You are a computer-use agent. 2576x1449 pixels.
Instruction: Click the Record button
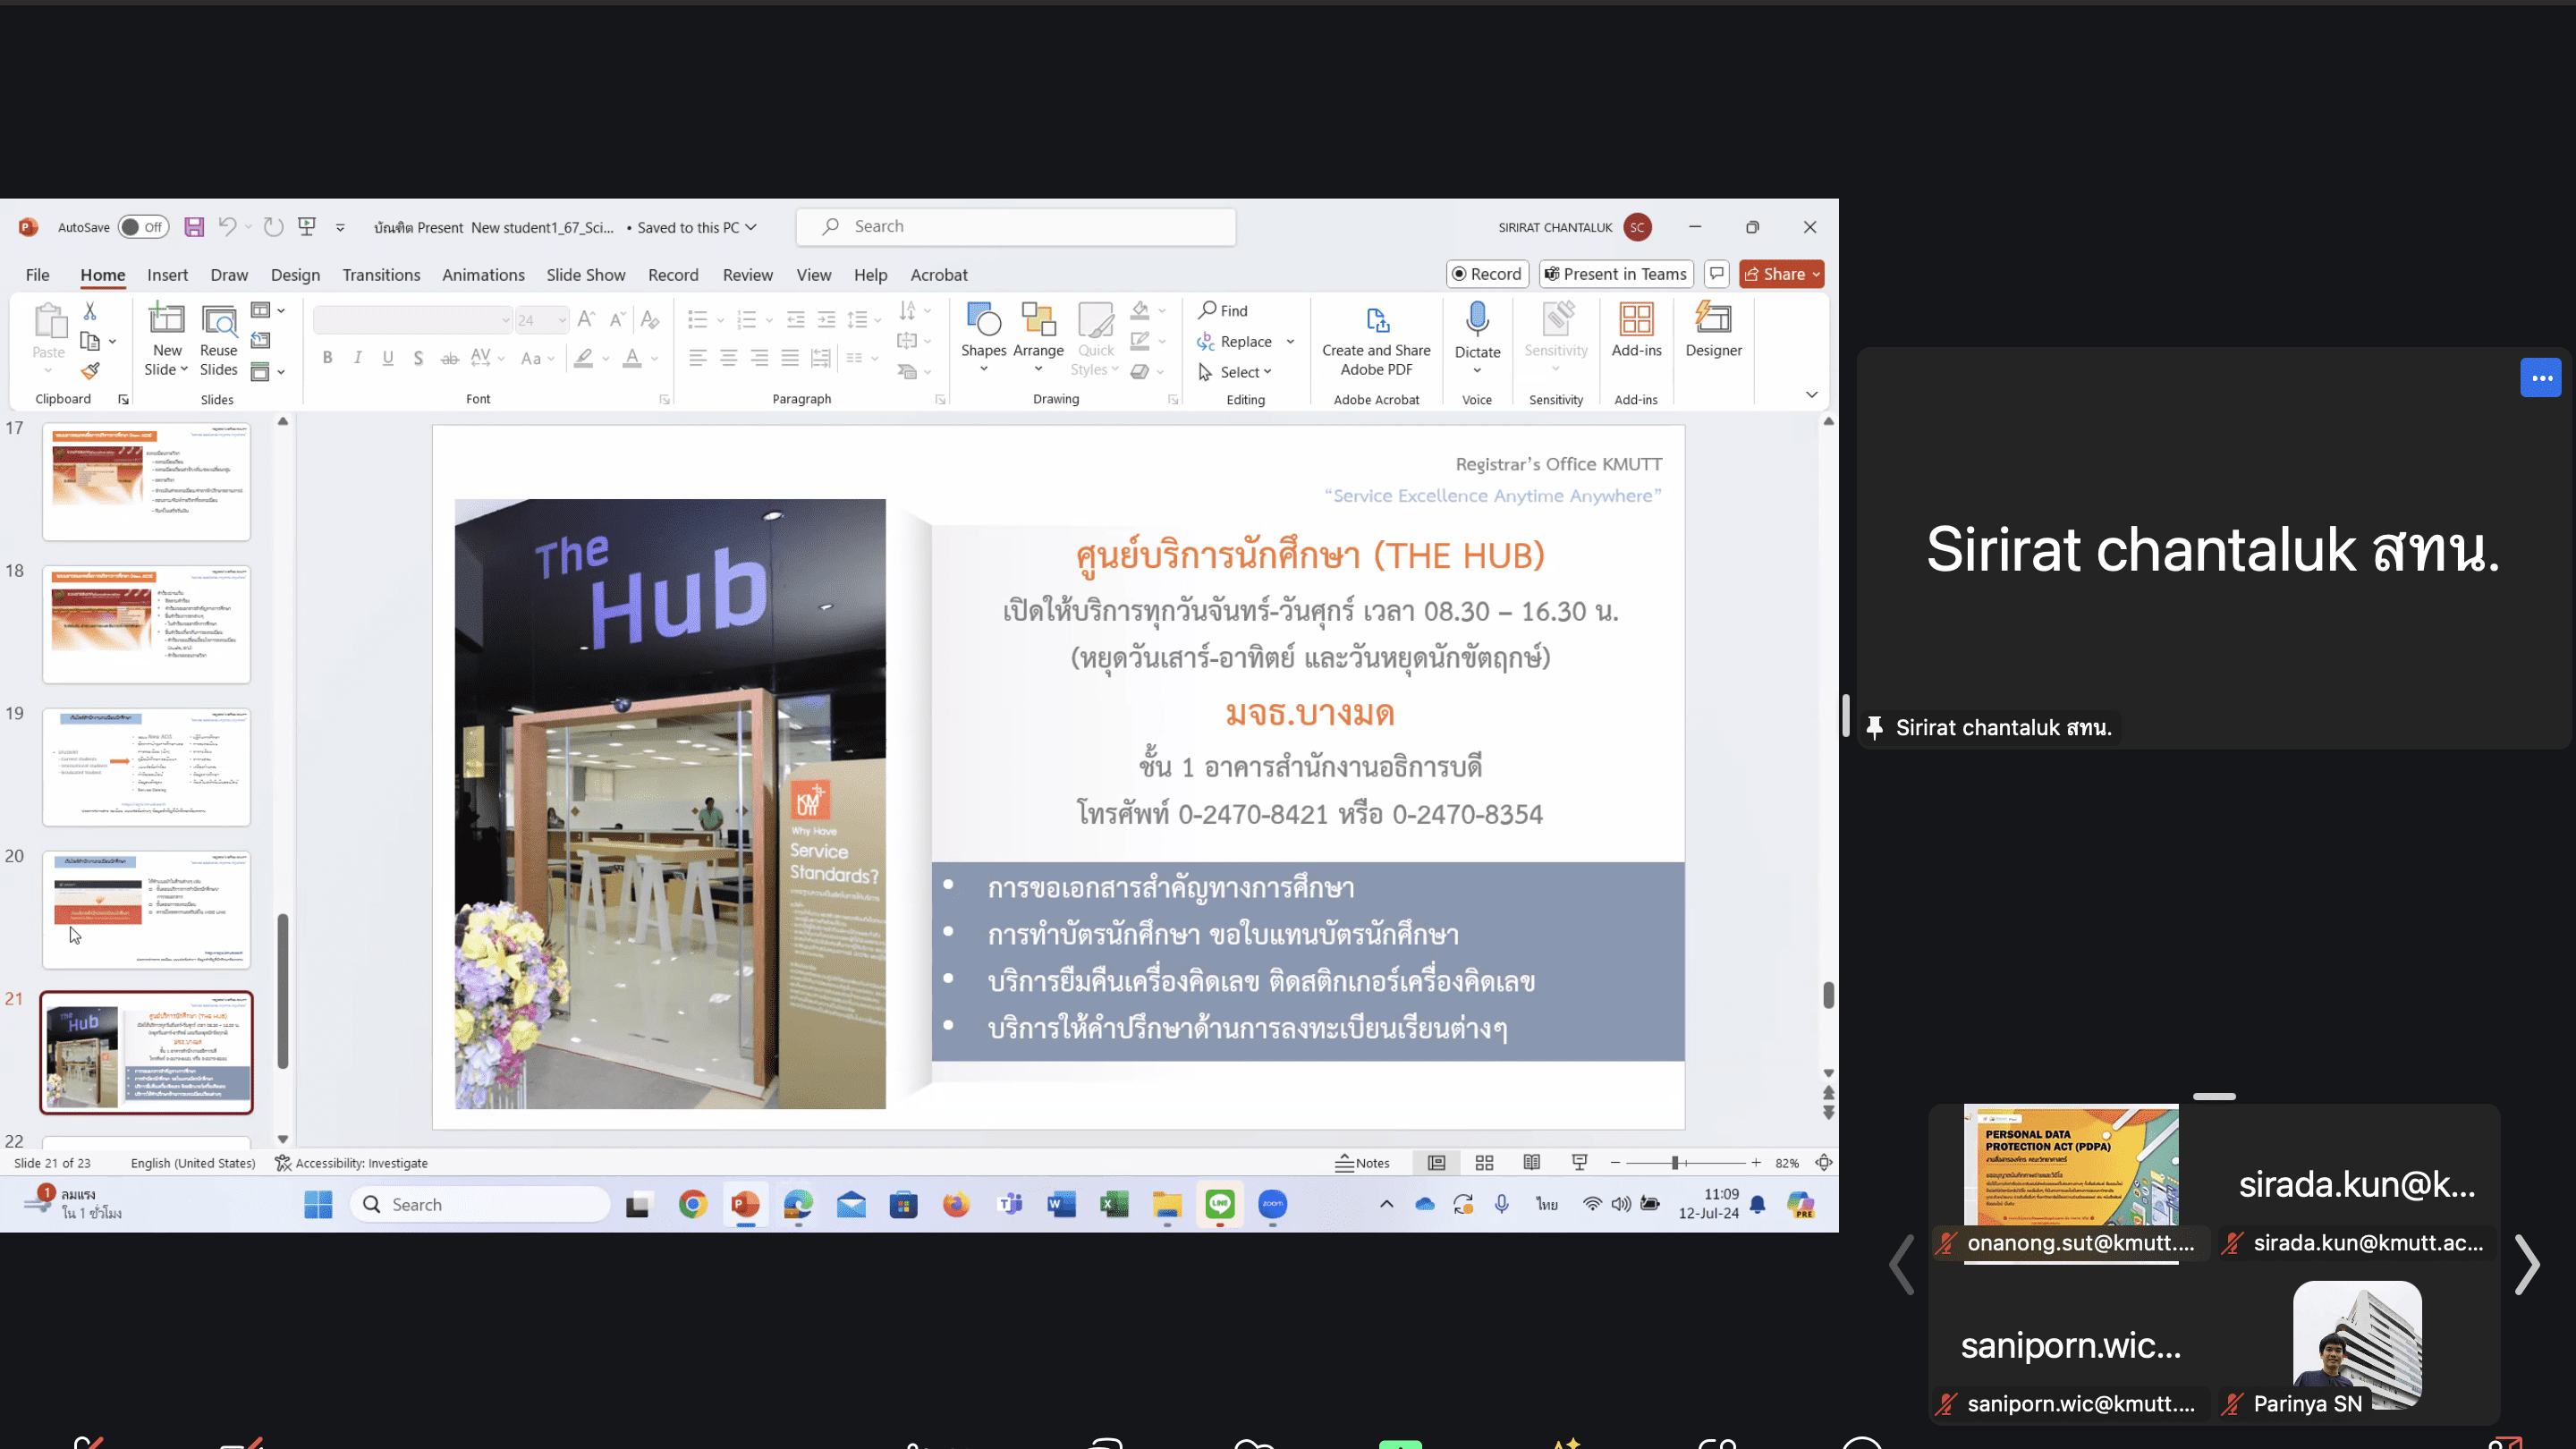coord(1487,273)
